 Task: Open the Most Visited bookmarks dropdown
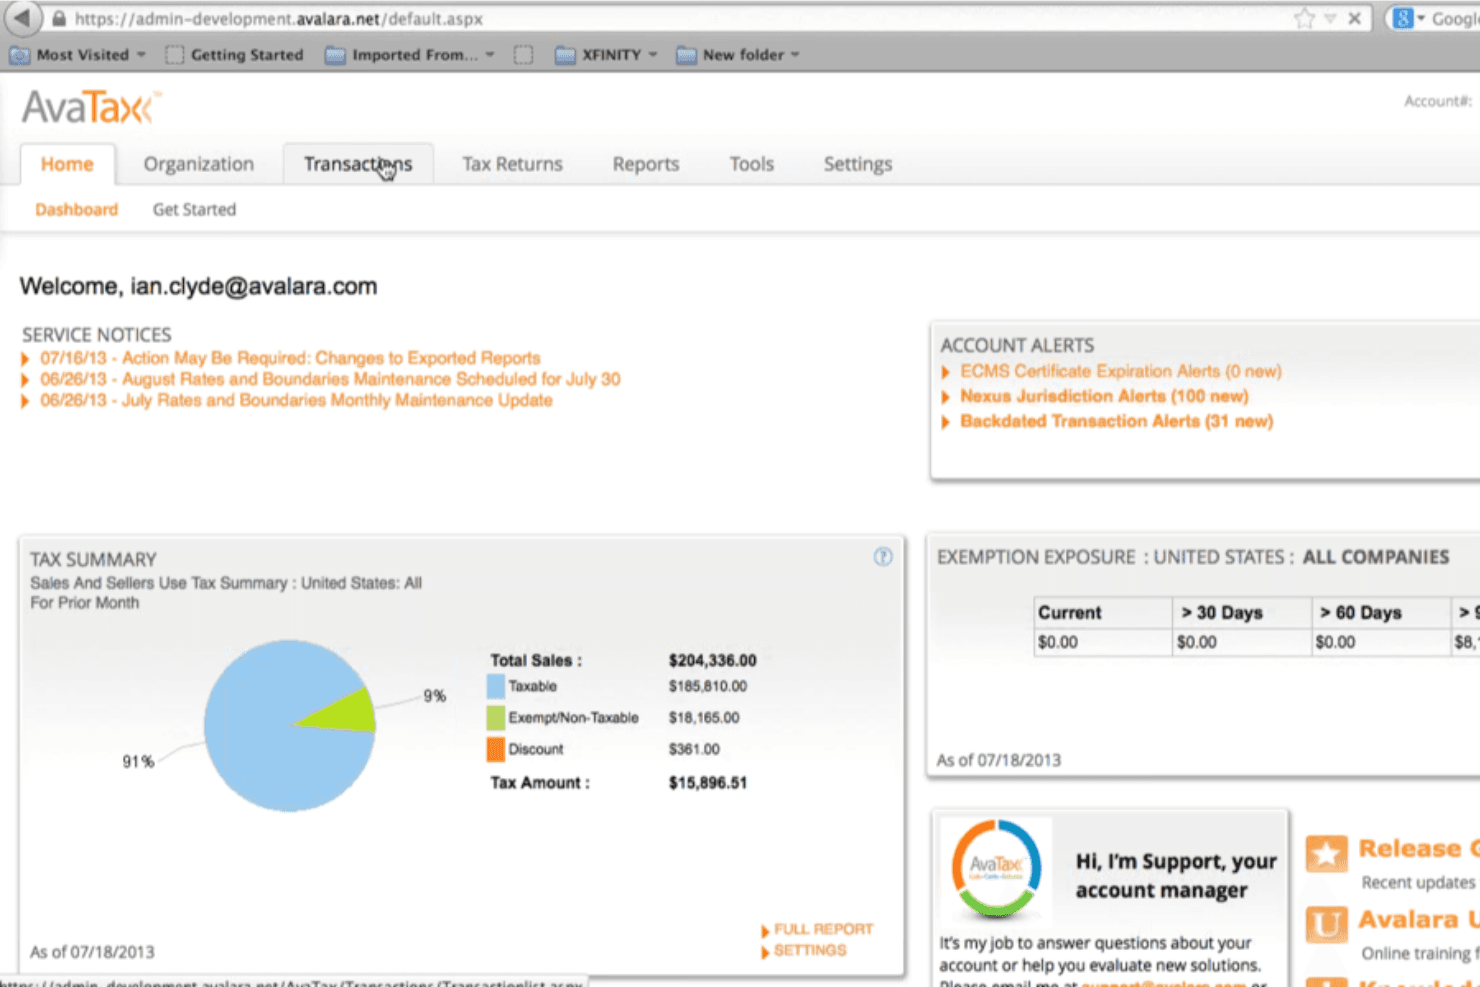coord(78,55)
